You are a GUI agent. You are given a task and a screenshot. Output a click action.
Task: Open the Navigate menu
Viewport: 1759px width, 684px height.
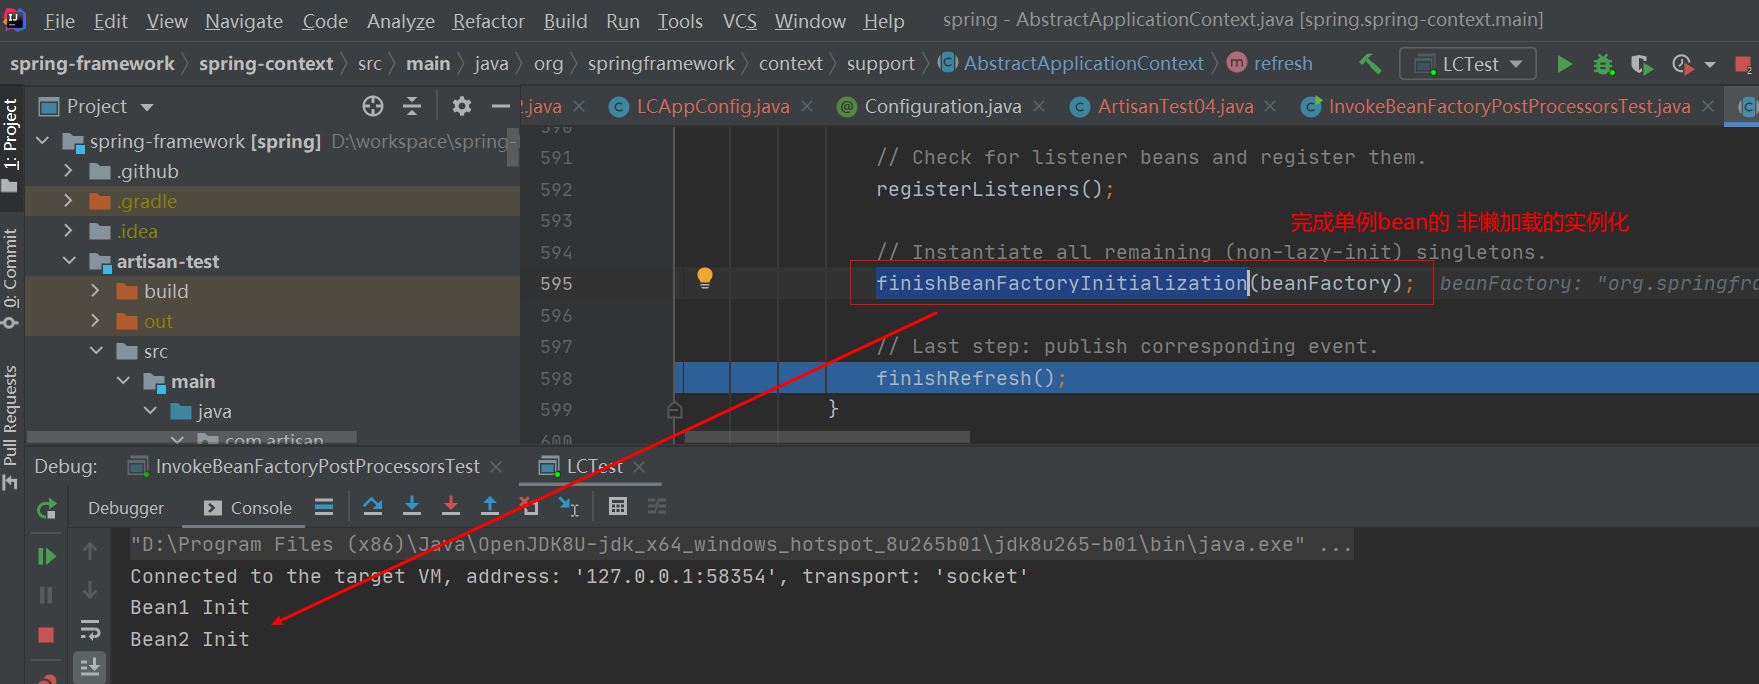pyautogui.click(x=244, y=21)
